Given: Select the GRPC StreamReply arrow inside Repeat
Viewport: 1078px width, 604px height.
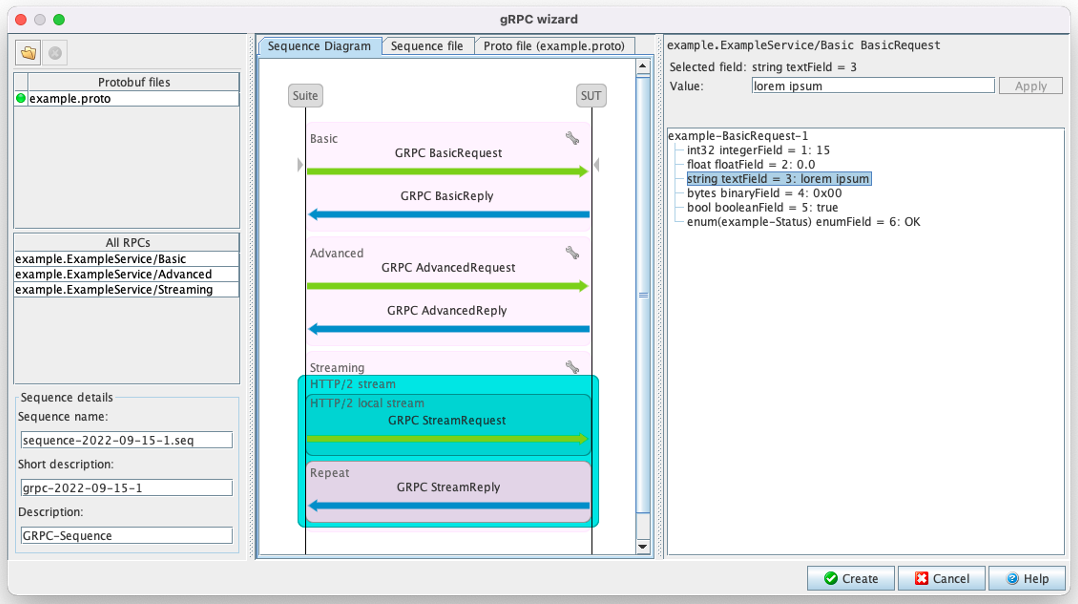Looking at the screenshot, I should (447, 505).
